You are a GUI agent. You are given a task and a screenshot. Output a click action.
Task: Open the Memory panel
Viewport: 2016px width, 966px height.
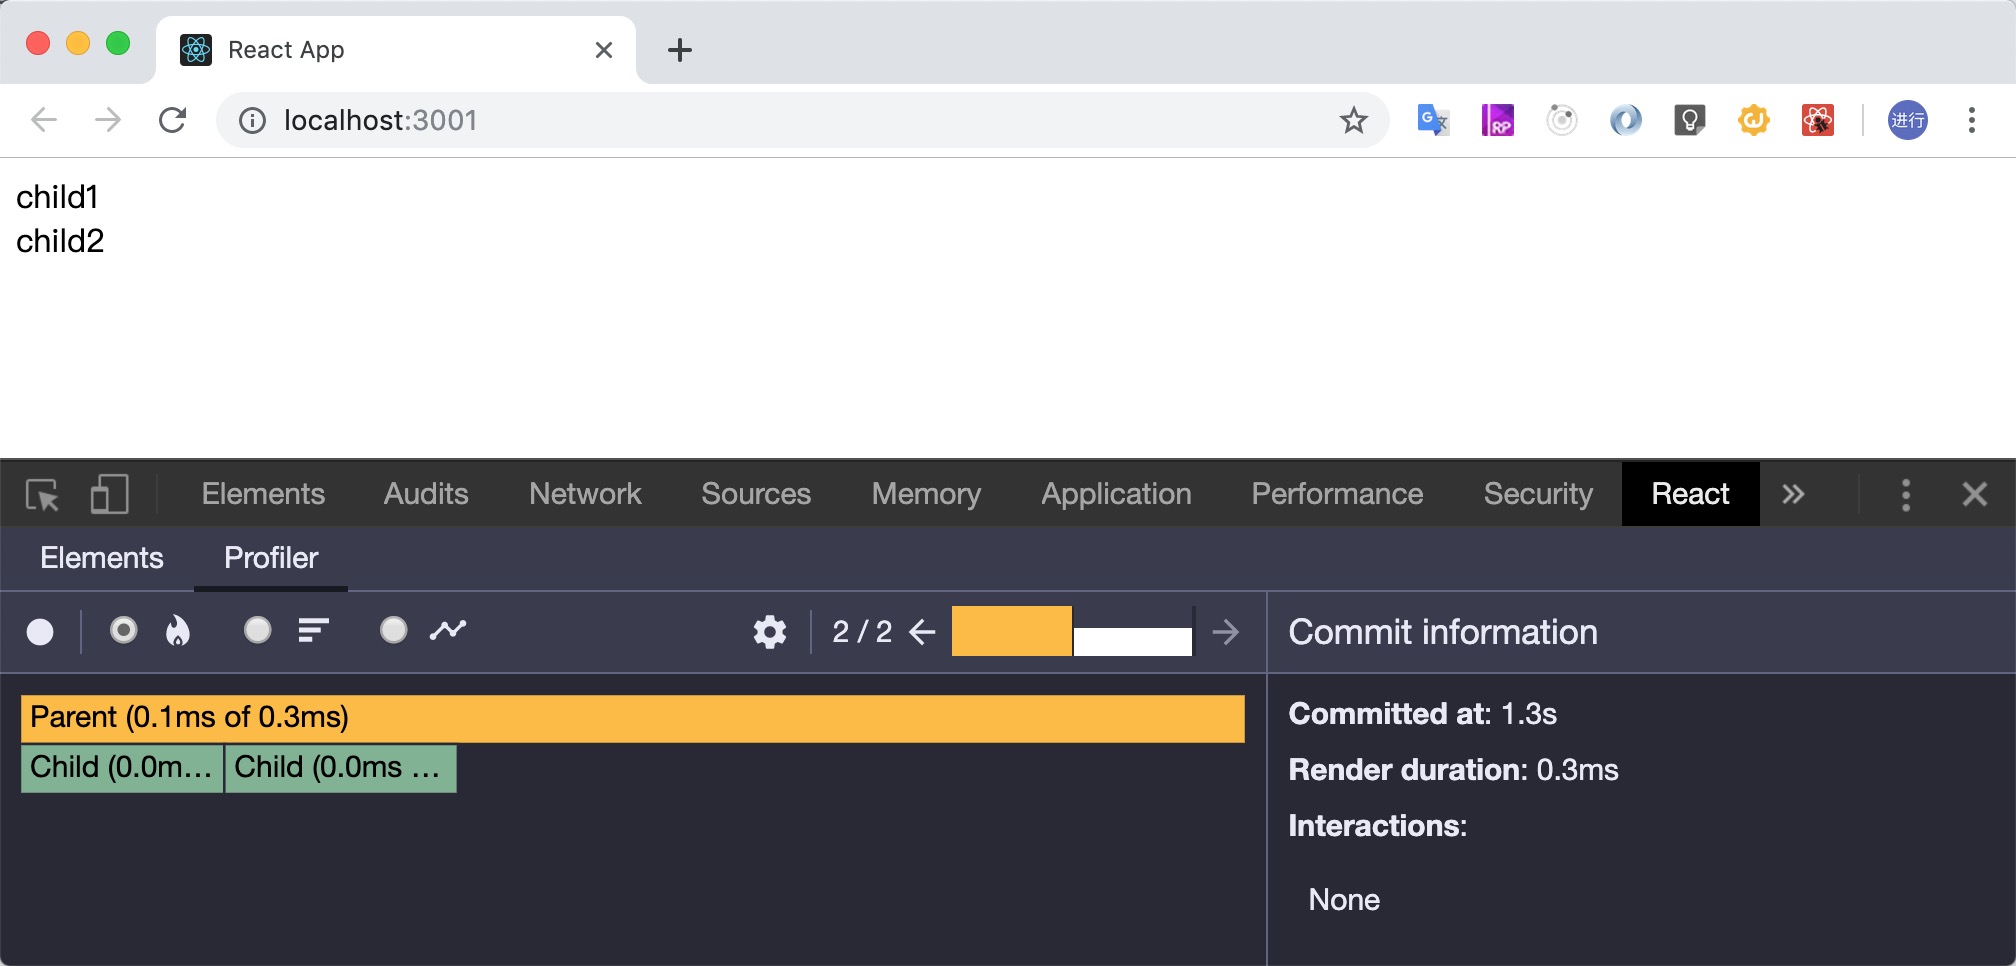(926, 494)
